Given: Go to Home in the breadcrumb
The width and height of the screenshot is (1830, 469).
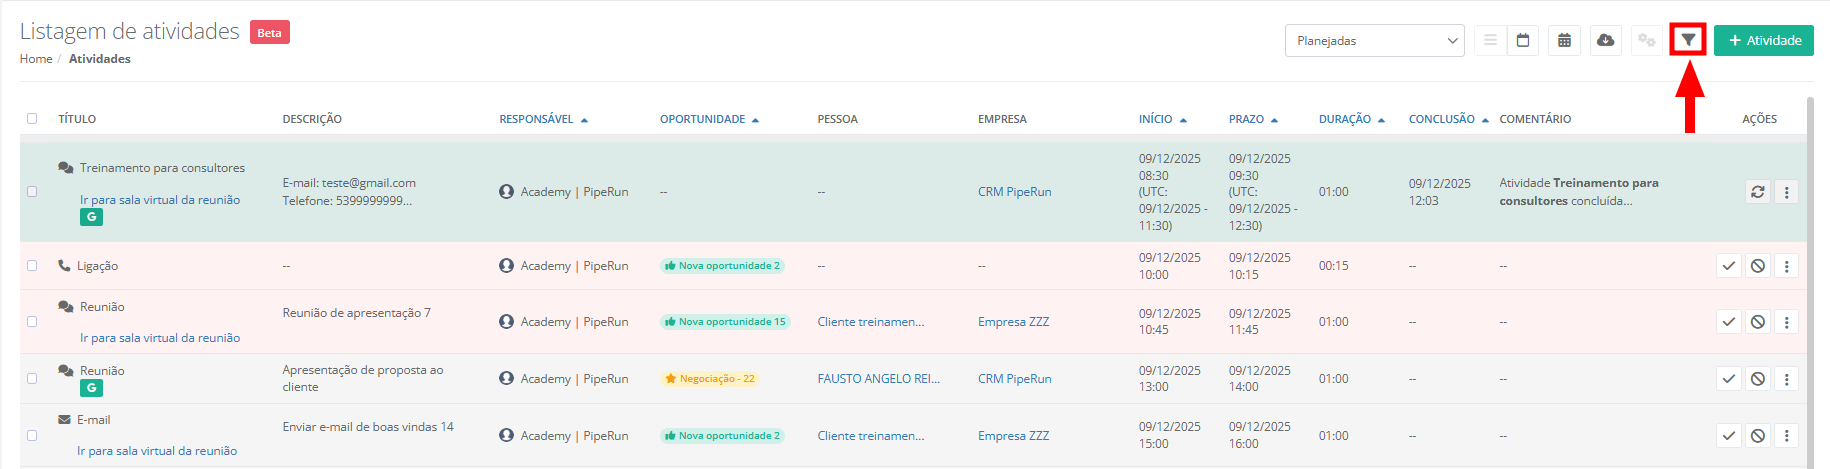Looking at the screenshot, I should point(36,59).
